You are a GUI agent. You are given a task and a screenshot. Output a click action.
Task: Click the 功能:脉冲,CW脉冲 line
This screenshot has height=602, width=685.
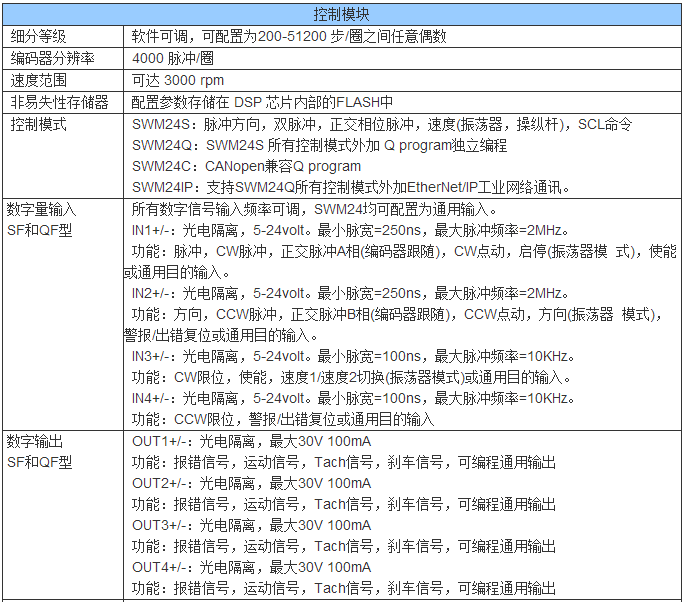click(x=404, y=251)
